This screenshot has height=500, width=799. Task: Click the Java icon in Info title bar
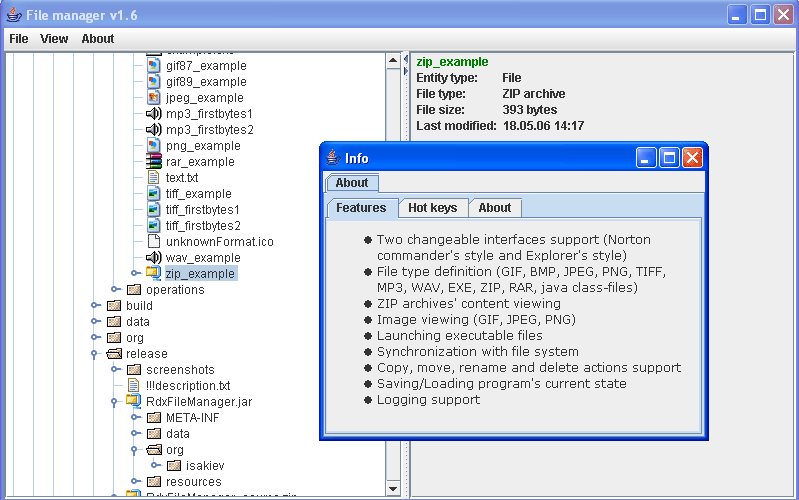pos(333,158)
